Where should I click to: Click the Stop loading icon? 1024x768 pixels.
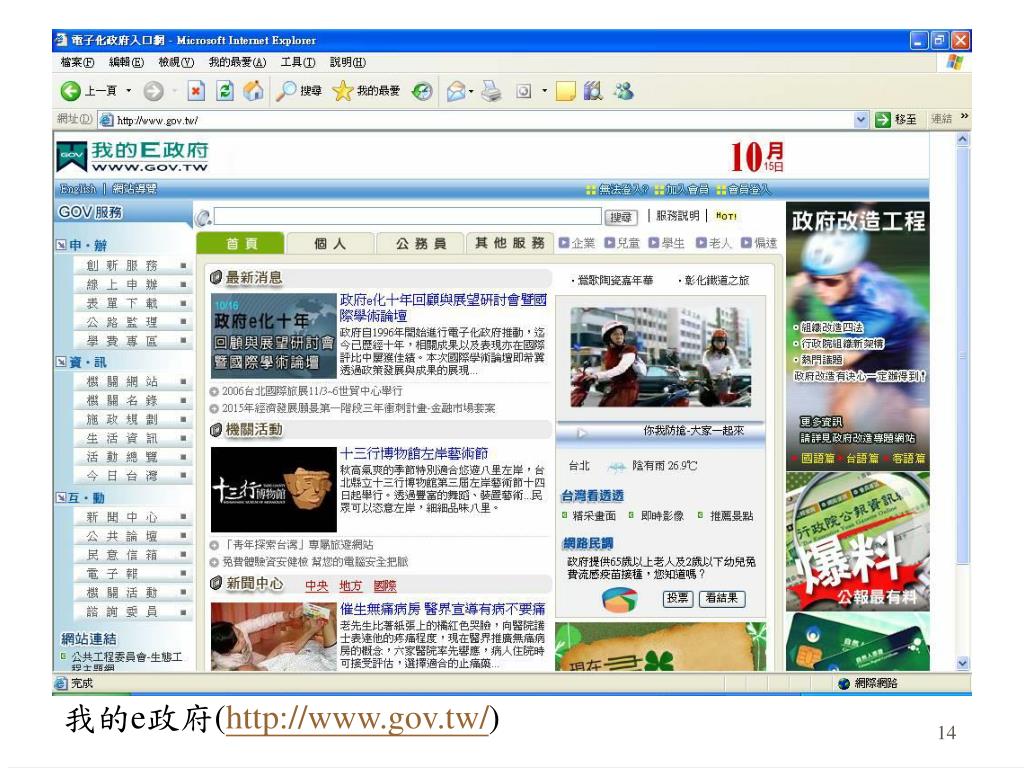tap(196, 91)
